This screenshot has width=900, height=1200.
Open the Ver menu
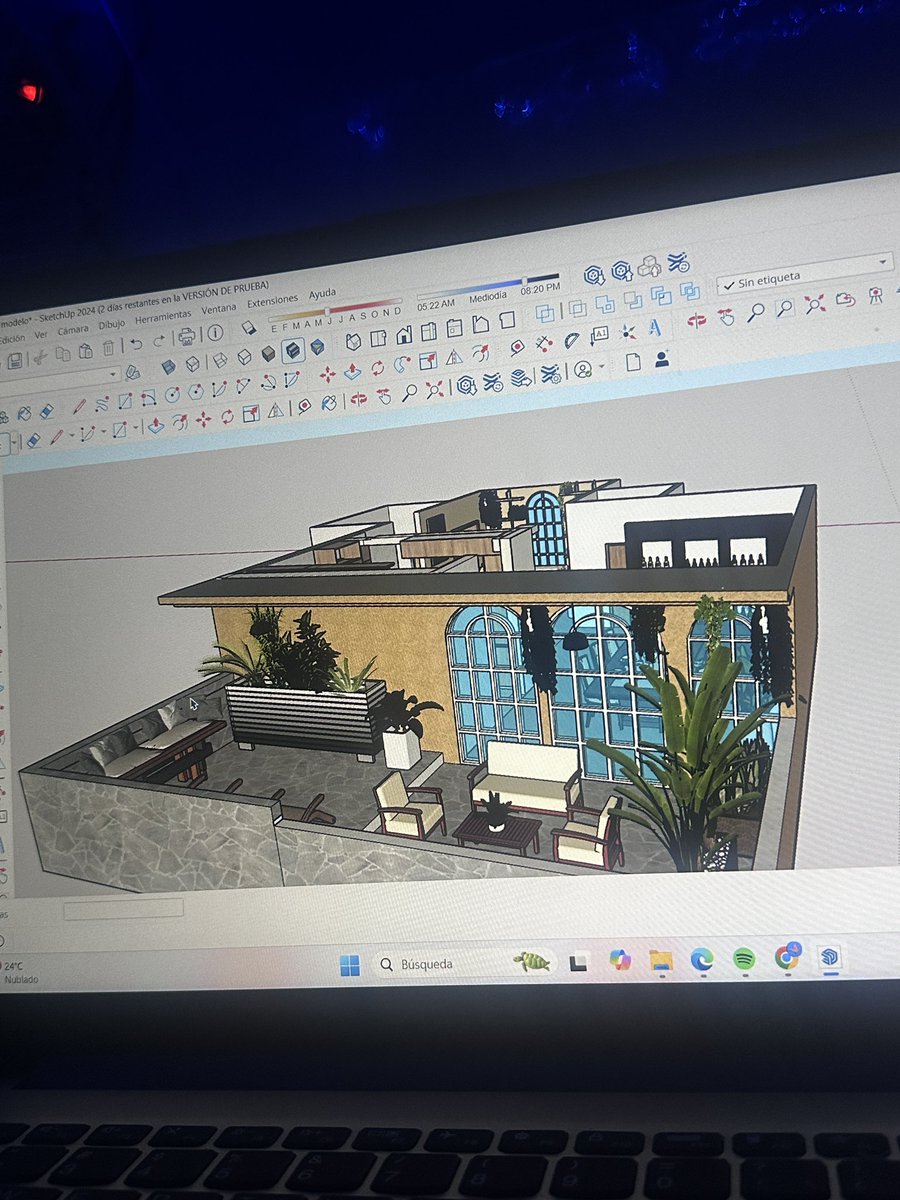tap(41, 334)
